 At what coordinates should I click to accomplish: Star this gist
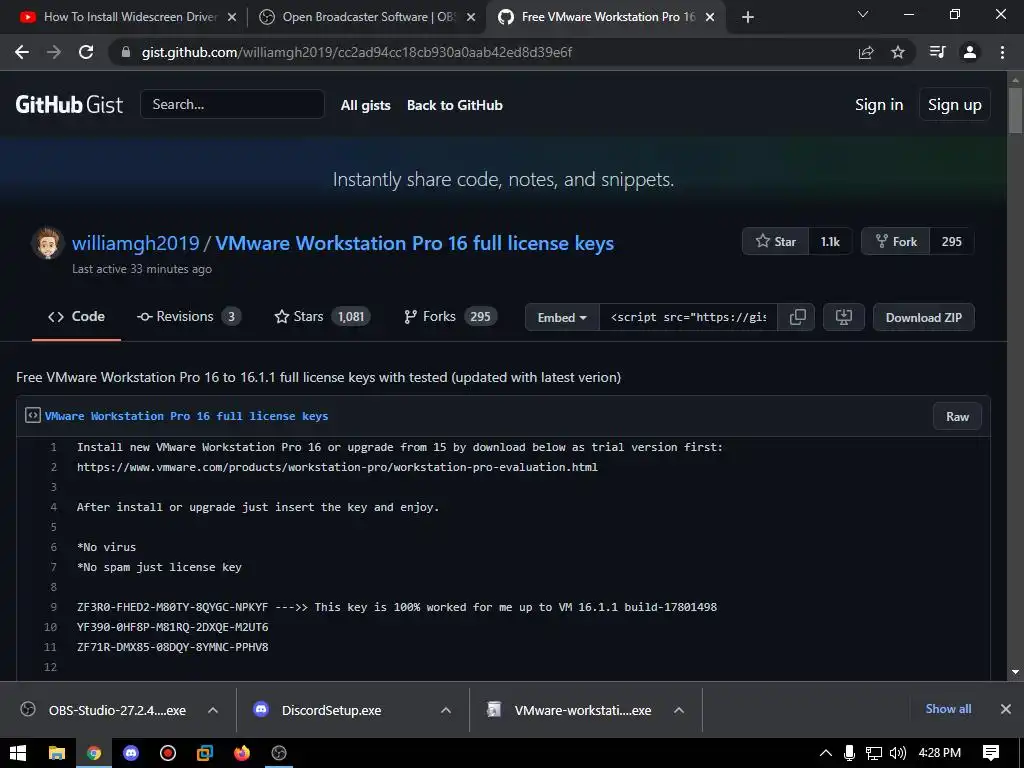click(x=776, y=242)
